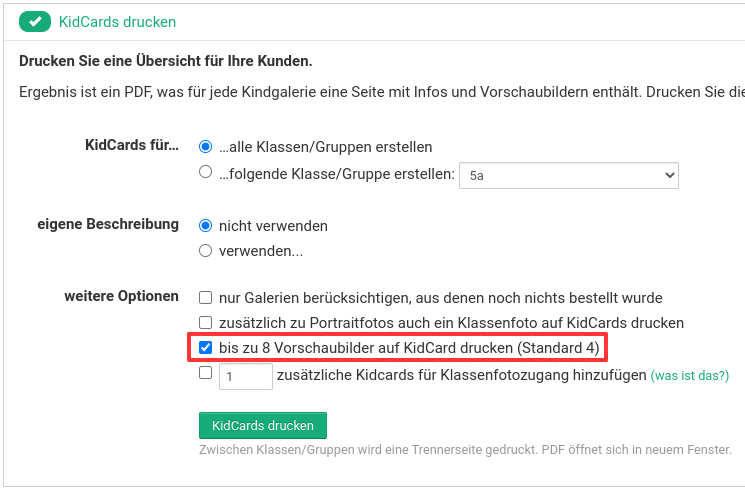Select the alle Klassen/Gruppen erstellen radio button
Screen dimensions: 745x491
tap(206, 146)
